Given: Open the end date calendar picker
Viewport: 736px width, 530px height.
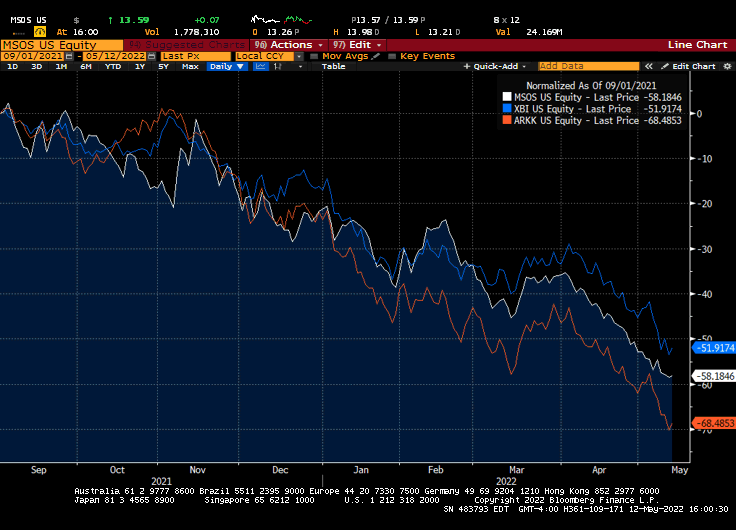Looking at the screenshot, I should [152, 56].
